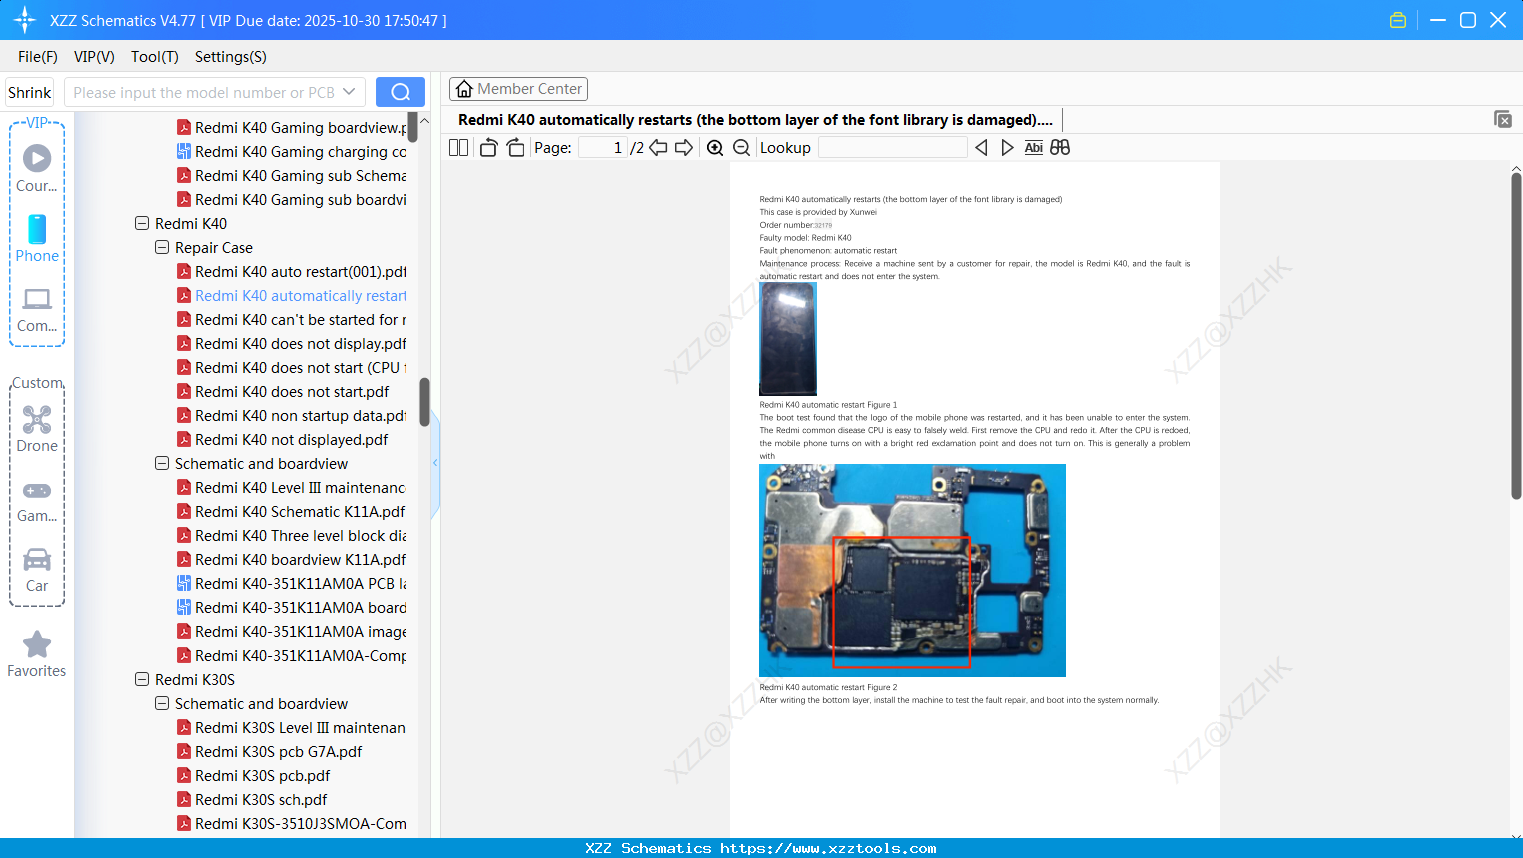Jump to the previous lookup result
This screenshot has width=1523, height=858.
[981, 148]
